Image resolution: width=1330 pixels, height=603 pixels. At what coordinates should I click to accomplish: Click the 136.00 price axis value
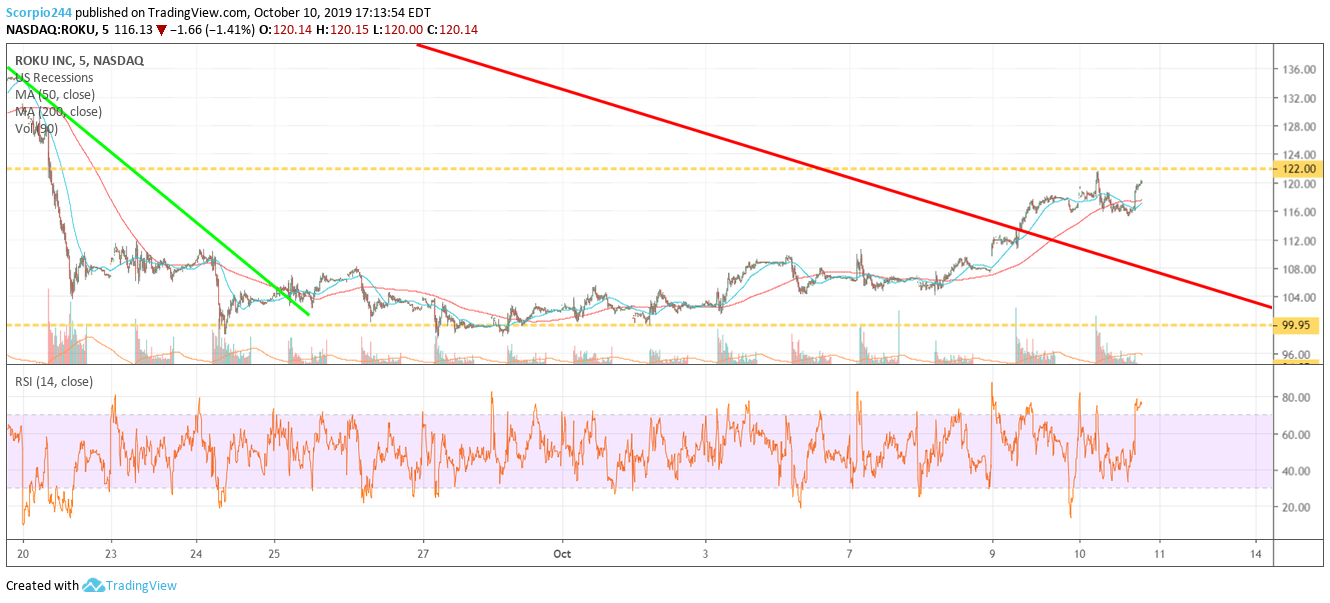(x=1297, y=70)
